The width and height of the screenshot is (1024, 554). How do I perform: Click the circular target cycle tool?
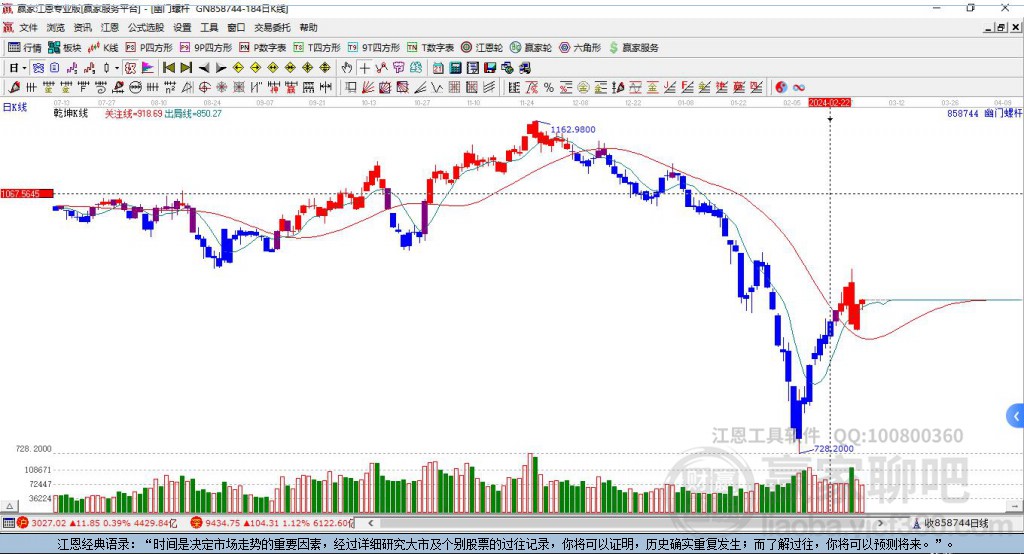click(x=204, y=87)
